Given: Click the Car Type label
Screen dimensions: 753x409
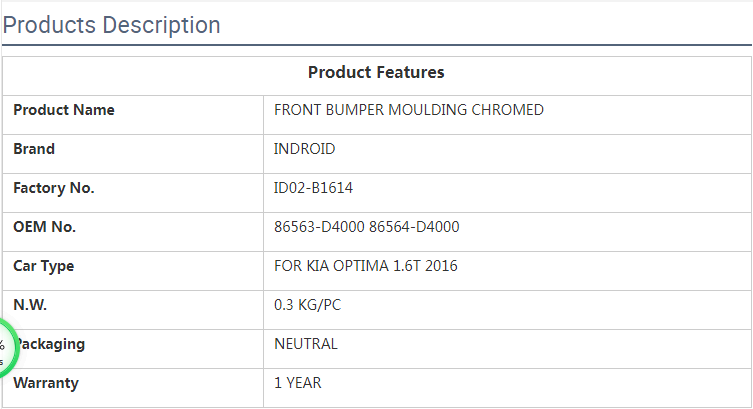Looking at the screenshot, I should pos(44,266).
